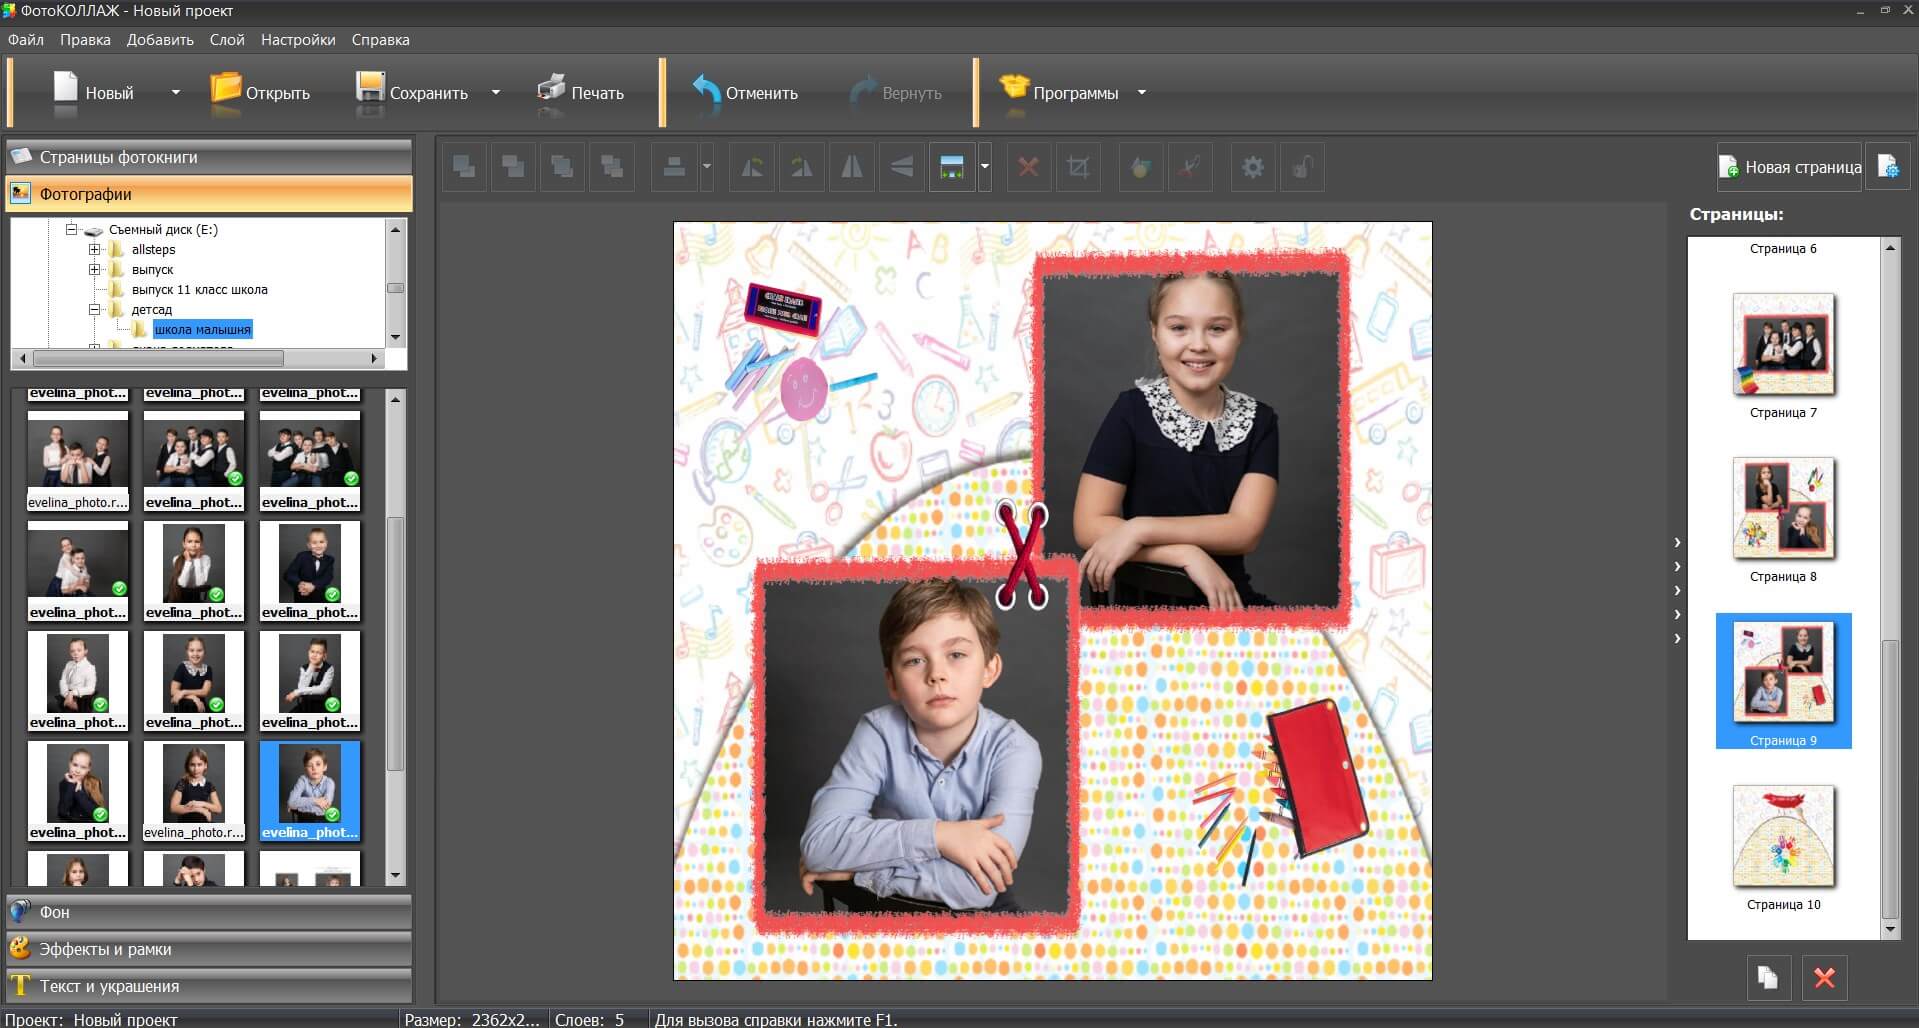Viewport: 1919px width, 1028px height.
Task: Click the photo thumbnails vertical scrollbar
Action: 395,643
